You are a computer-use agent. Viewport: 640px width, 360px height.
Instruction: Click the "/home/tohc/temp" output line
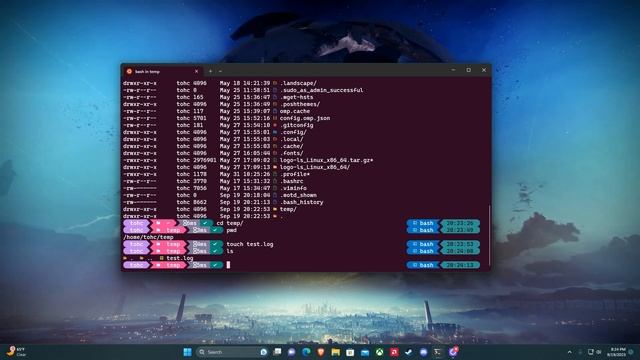point(148,237)
